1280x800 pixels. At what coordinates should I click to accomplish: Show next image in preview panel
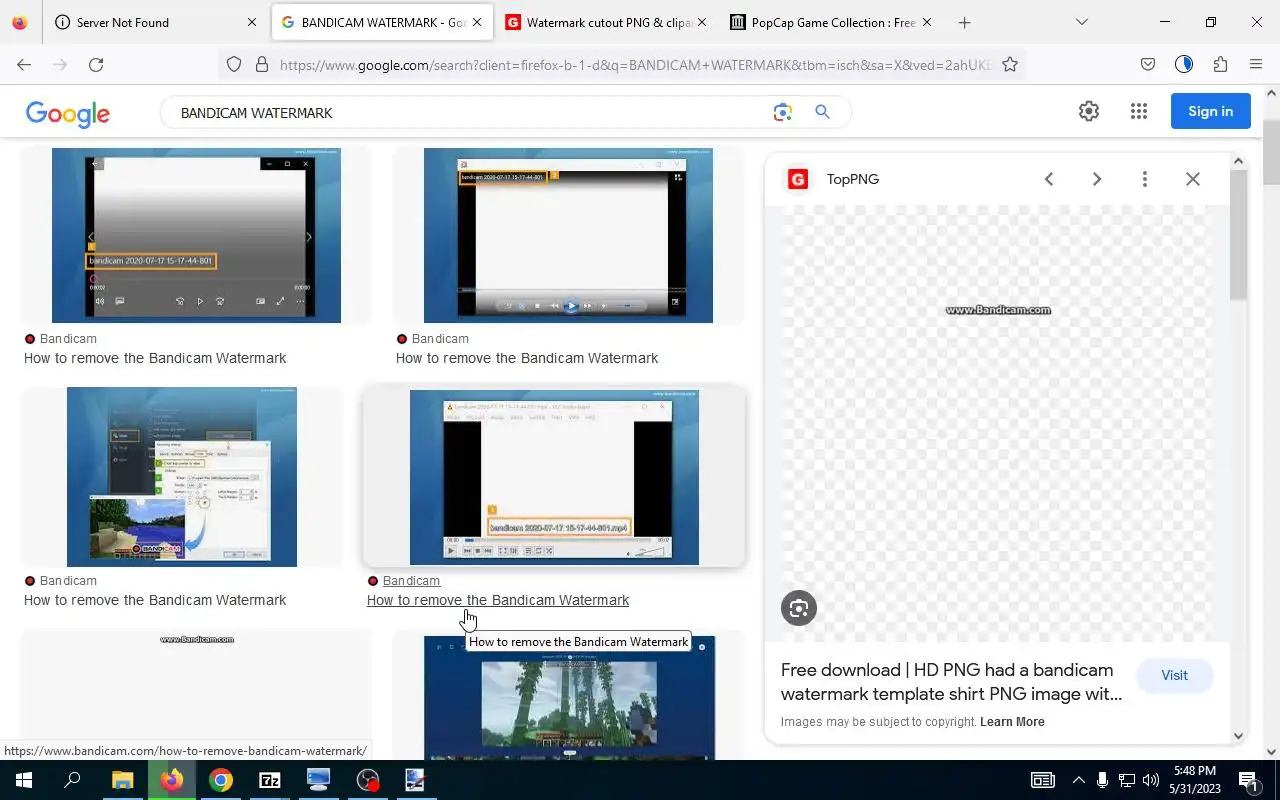click(1097, 179)
